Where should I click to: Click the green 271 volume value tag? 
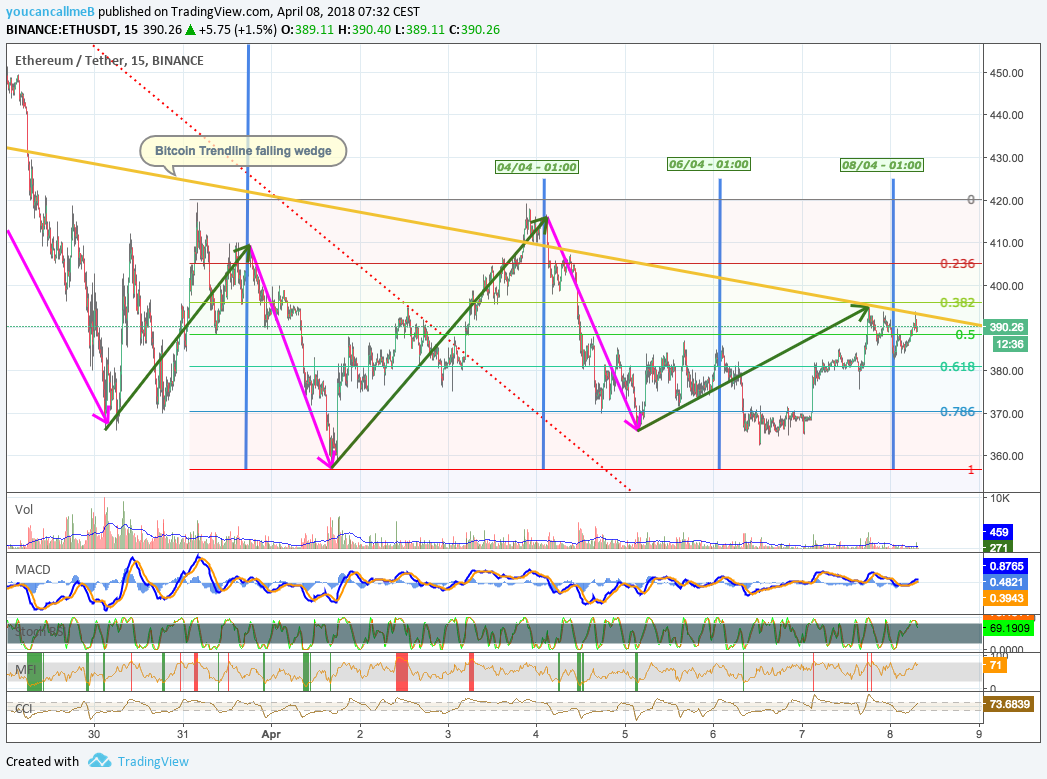pyautogui.click(x=998, y=547)
